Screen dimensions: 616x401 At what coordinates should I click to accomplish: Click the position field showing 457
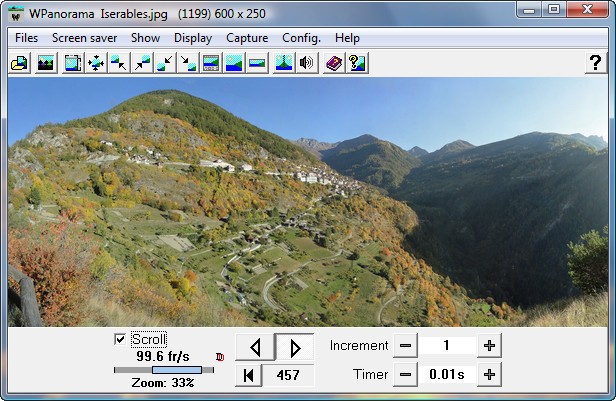click(288, 375)
